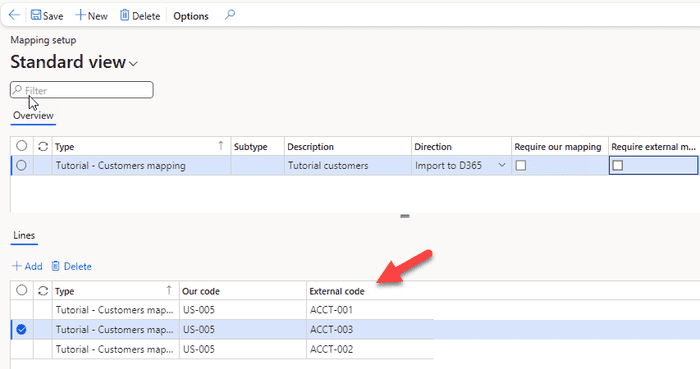Deselect the ACCT-003 row checkmark
Image resolution: width=700 pixels, height=369 pixels.
point(21,330)
